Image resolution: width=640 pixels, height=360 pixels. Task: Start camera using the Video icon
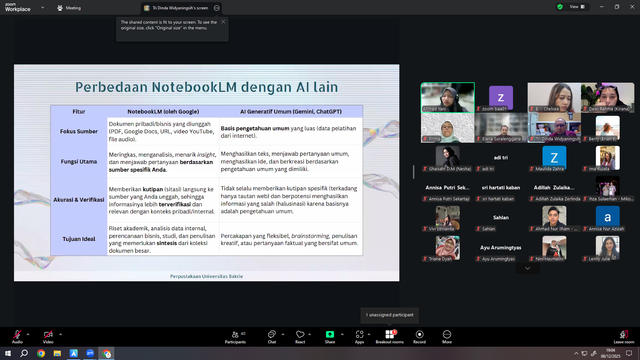point(48,336)
